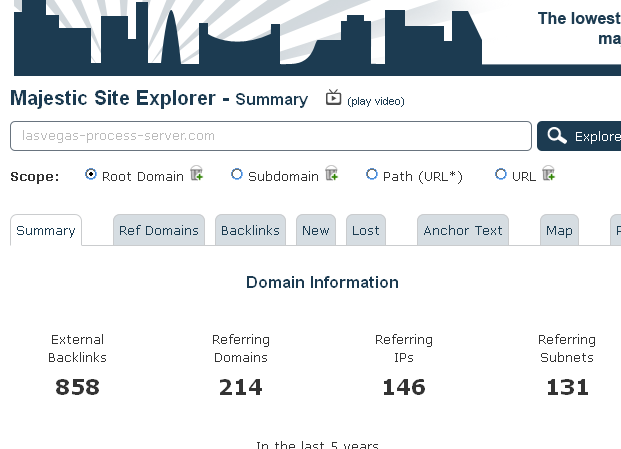The width and height of the screenshot is (621, 449).
Task: Click the Referring Domains label
Action: click(x=241, y=348)
